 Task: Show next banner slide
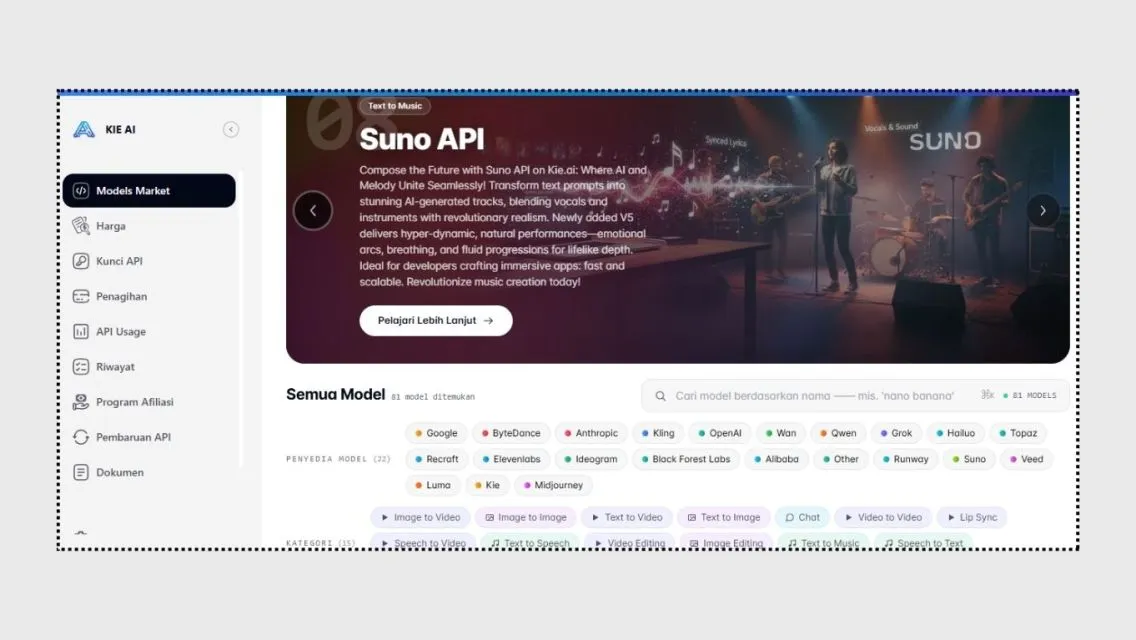(1043, 210)
